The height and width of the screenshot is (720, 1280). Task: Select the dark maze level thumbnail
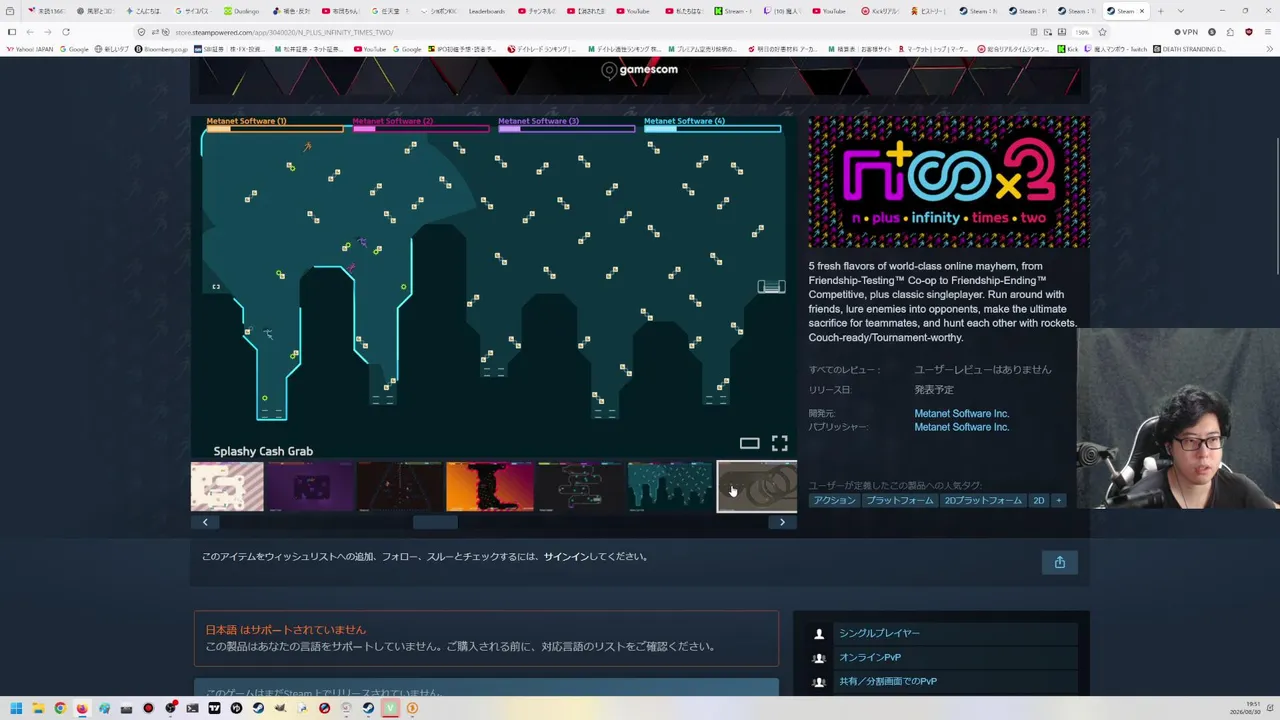click(x=580, y=486)
